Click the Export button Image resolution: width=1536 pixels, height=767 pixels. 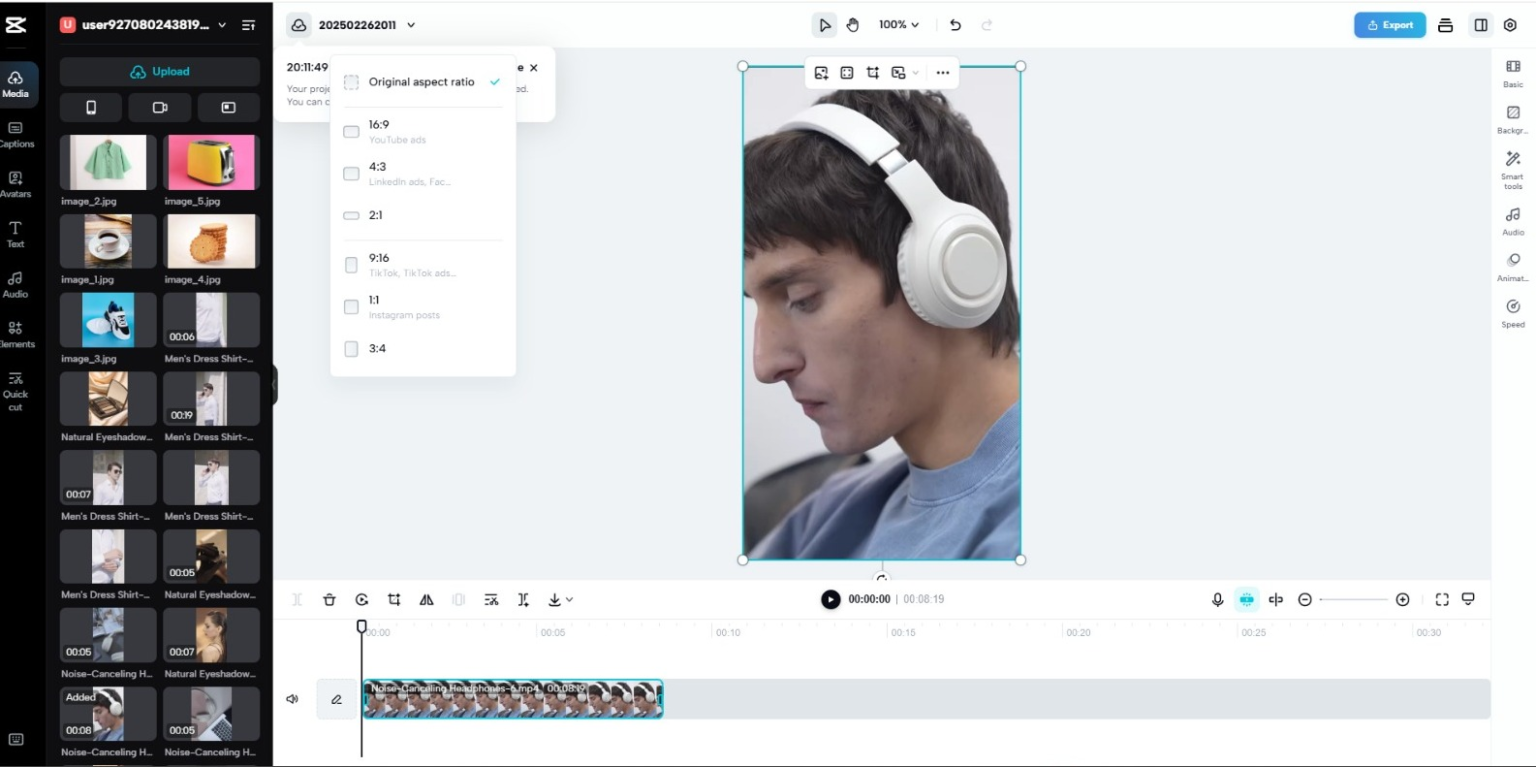pyautogui.click(x=1389, y=24)
